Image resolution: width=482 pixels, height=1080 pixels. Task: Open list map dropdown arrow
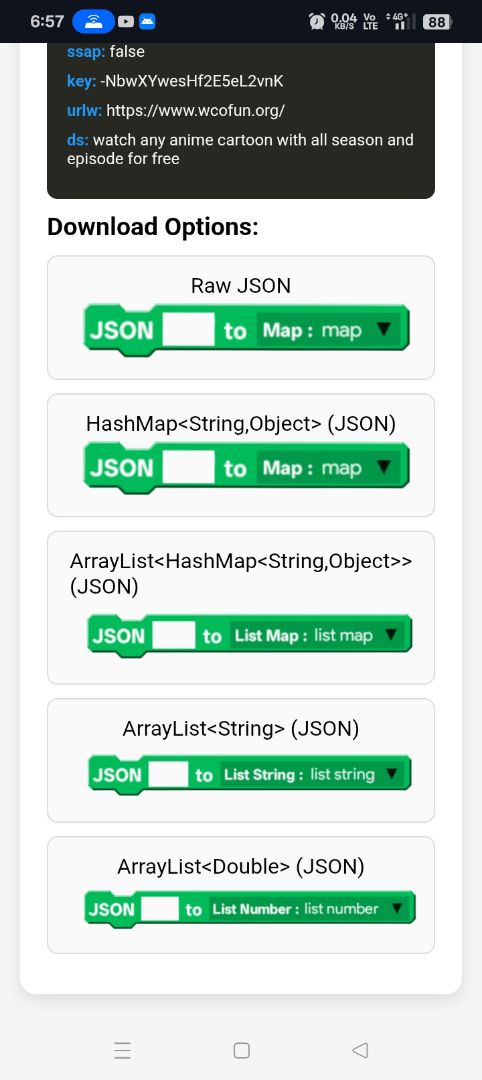(391, 635)
